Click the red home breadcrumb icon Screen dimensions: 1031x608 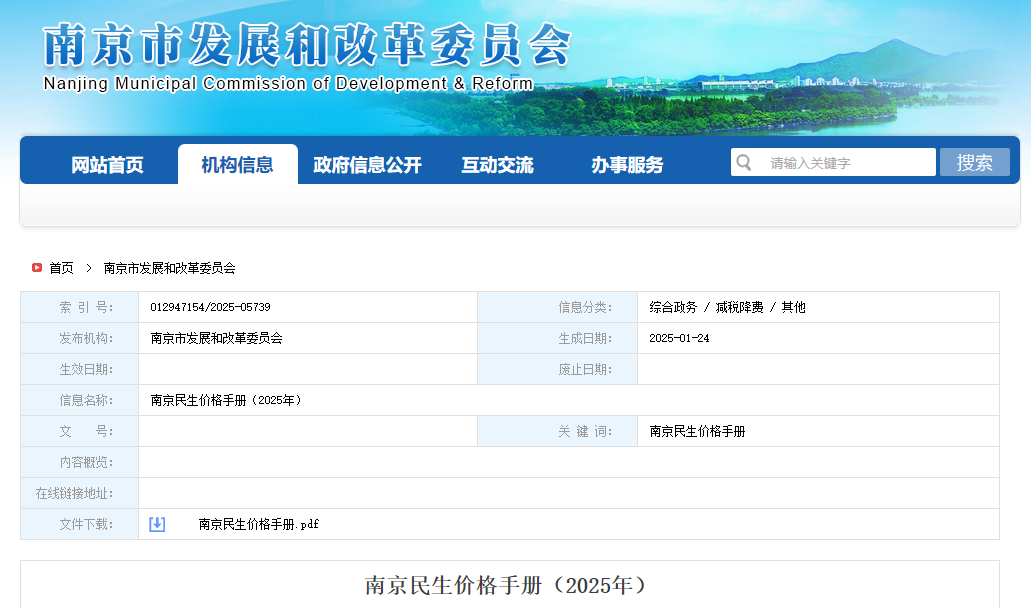tap(37, 268)
